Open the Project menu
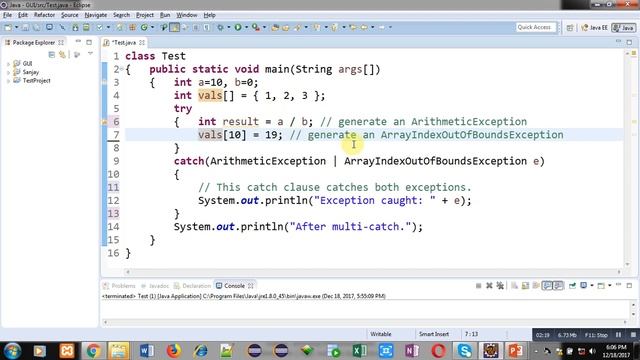640x360 pixels. coord(145,15)
